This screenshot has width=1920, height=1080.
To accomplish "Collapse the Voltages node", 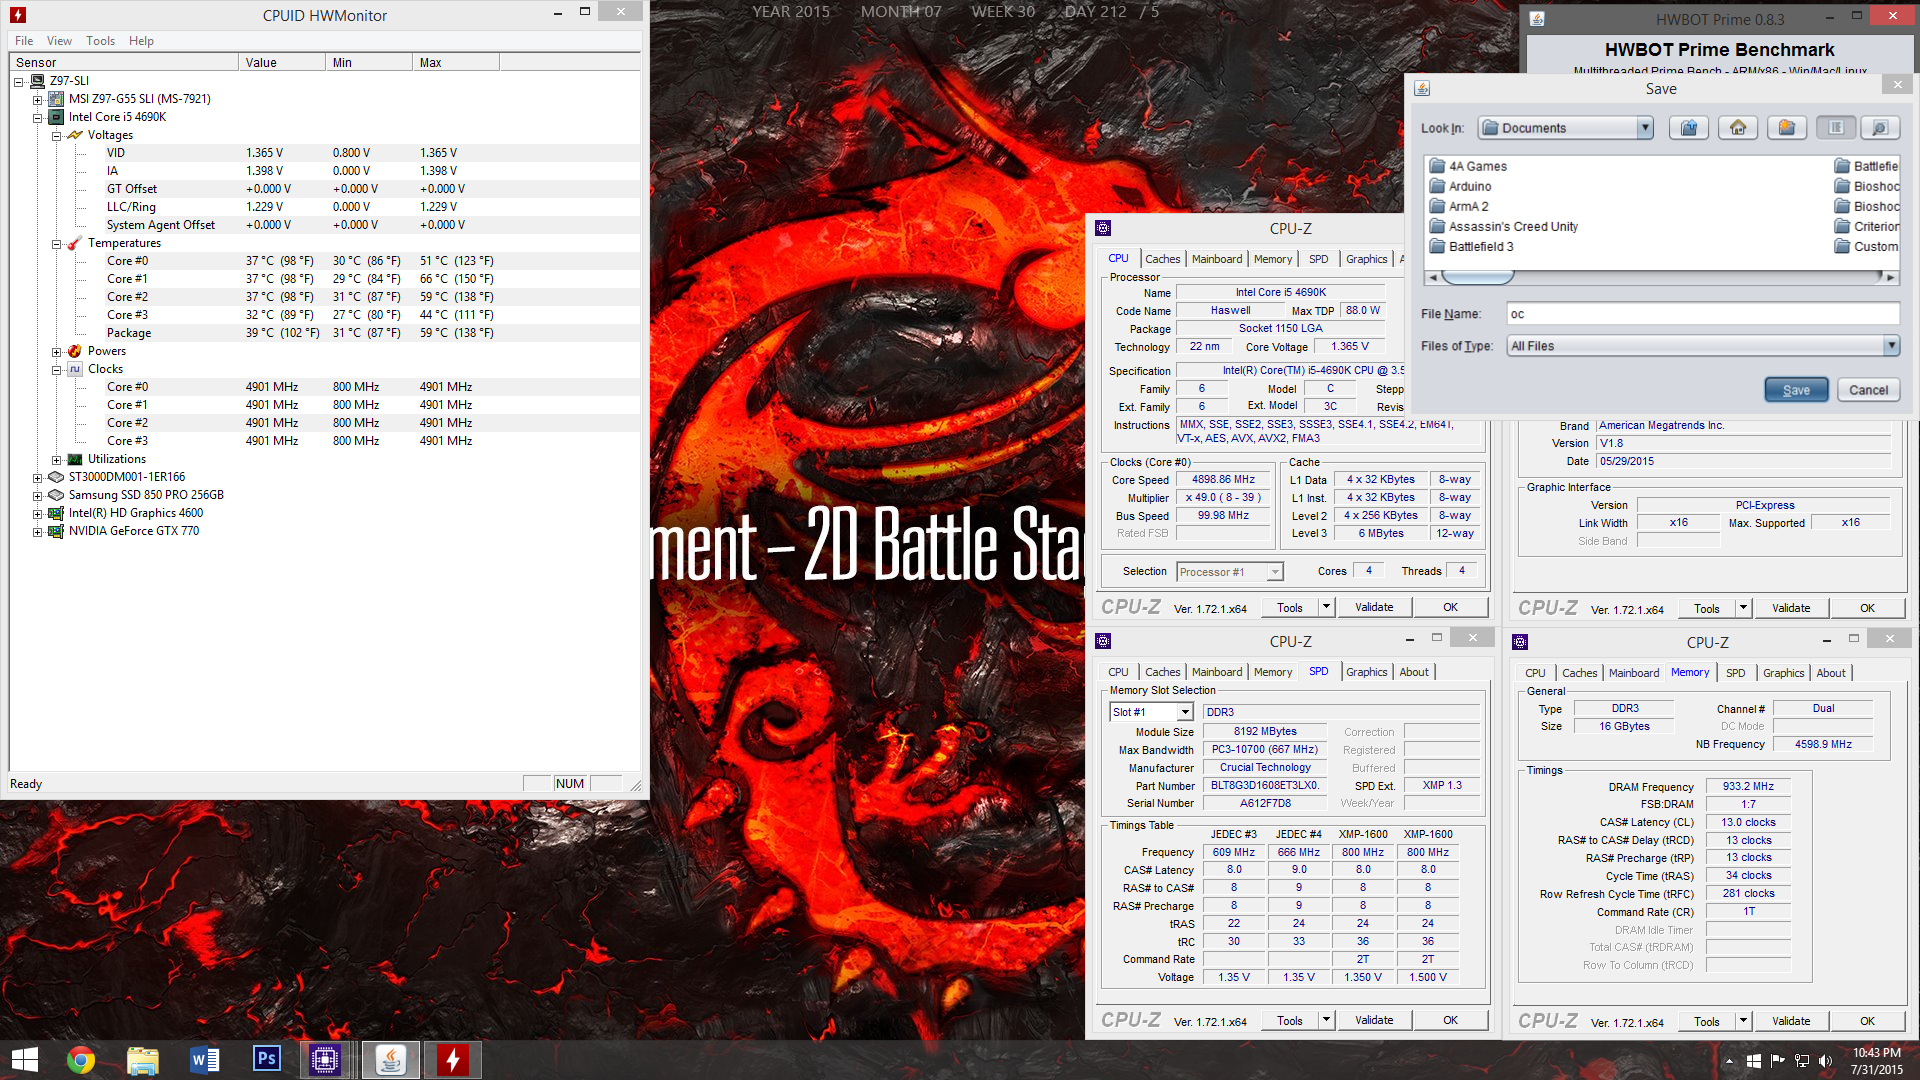I will (57, 135).
